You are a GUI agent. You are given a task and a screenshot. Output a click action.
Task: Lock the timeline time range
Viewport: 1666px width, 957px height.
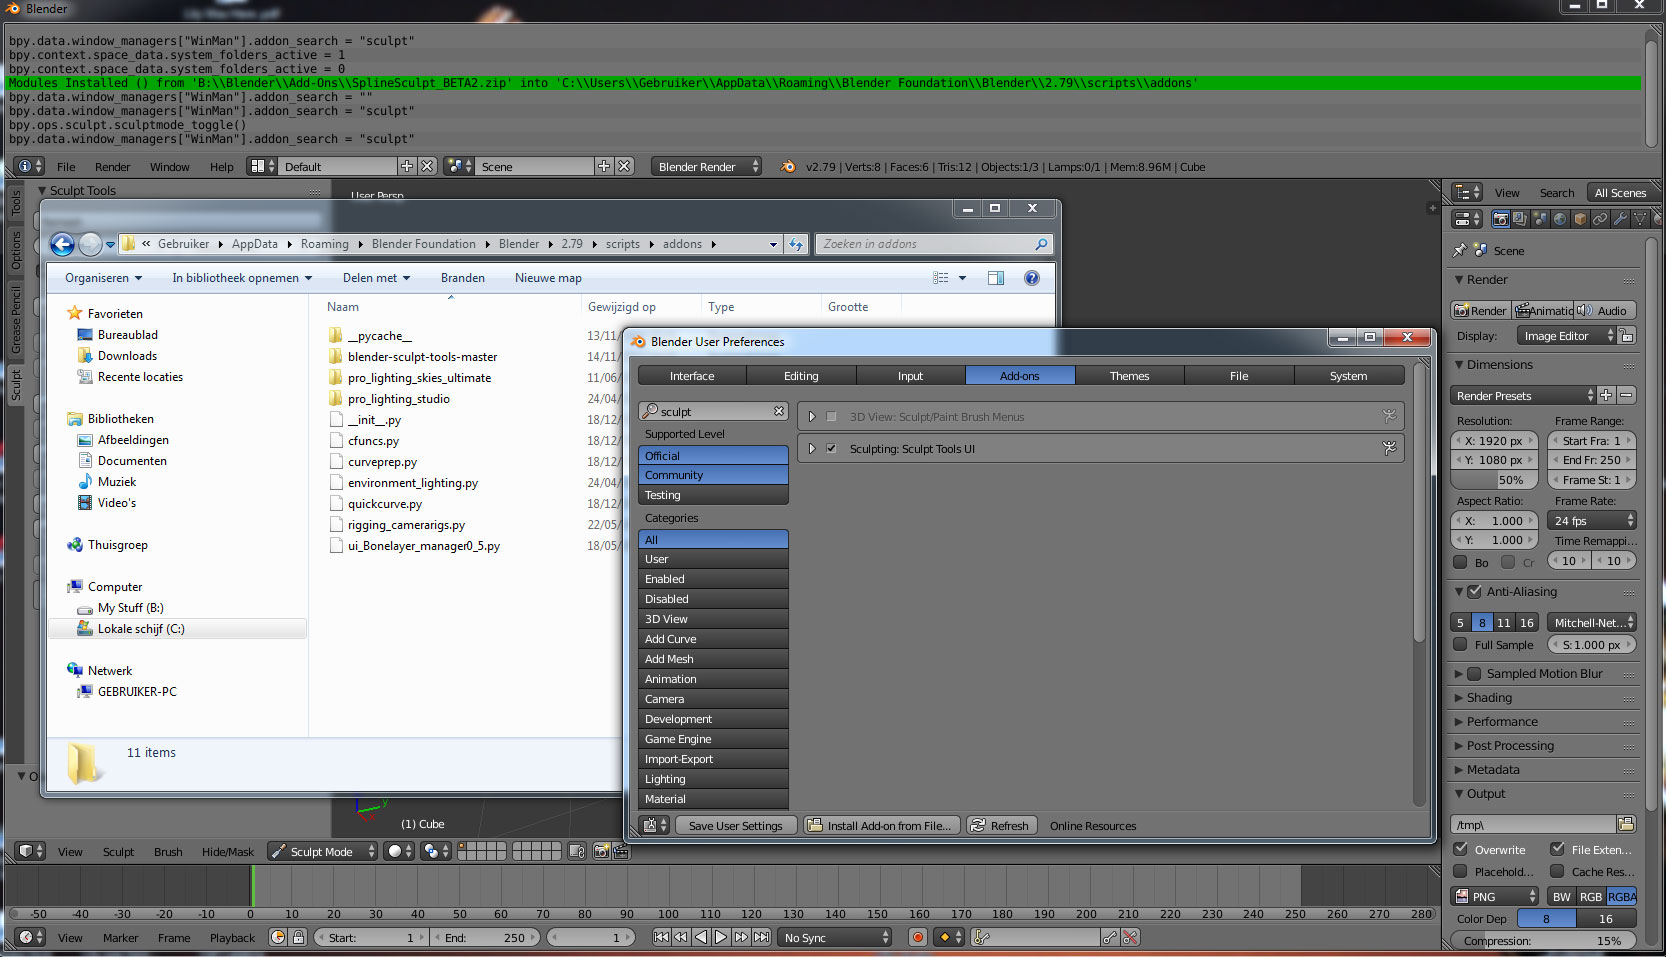(x=298, y=937)
